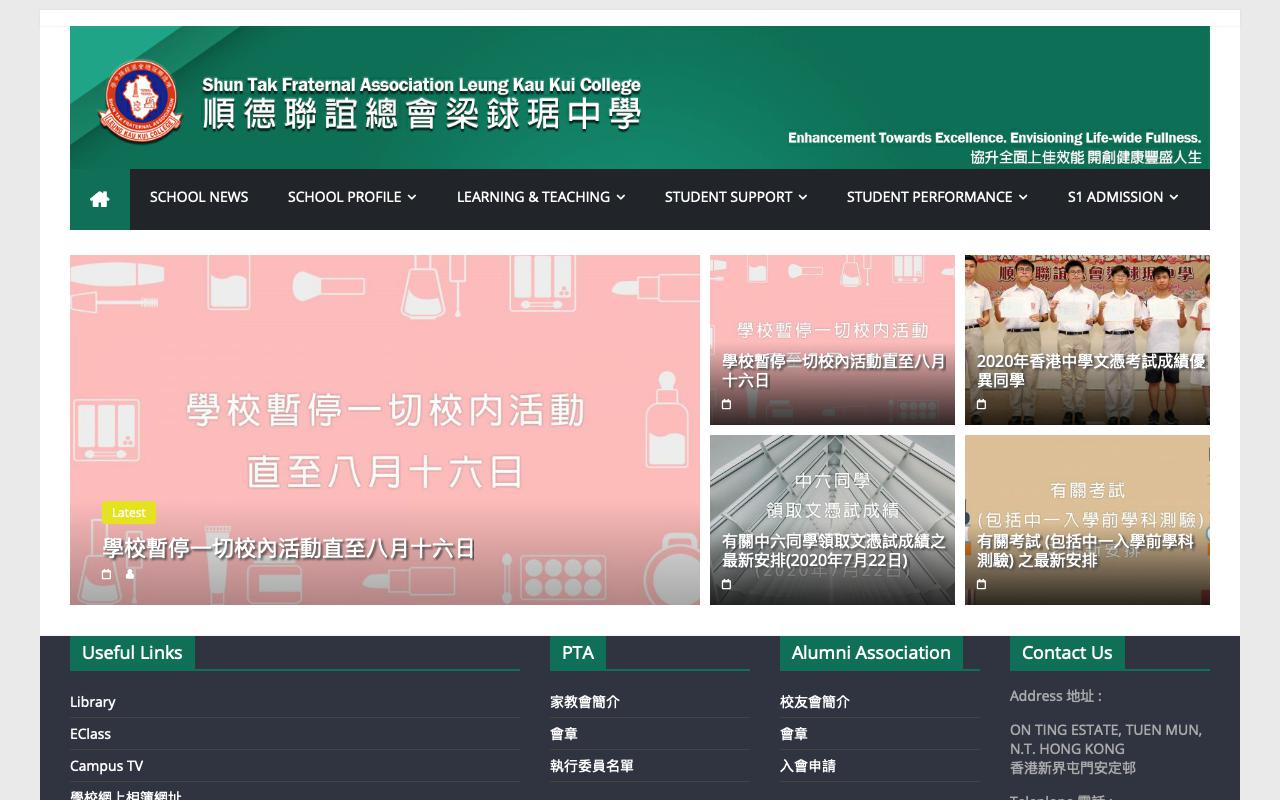1280x800 pixels.
Task: Open the School News menu item
Action: click(x=199, y=197)
